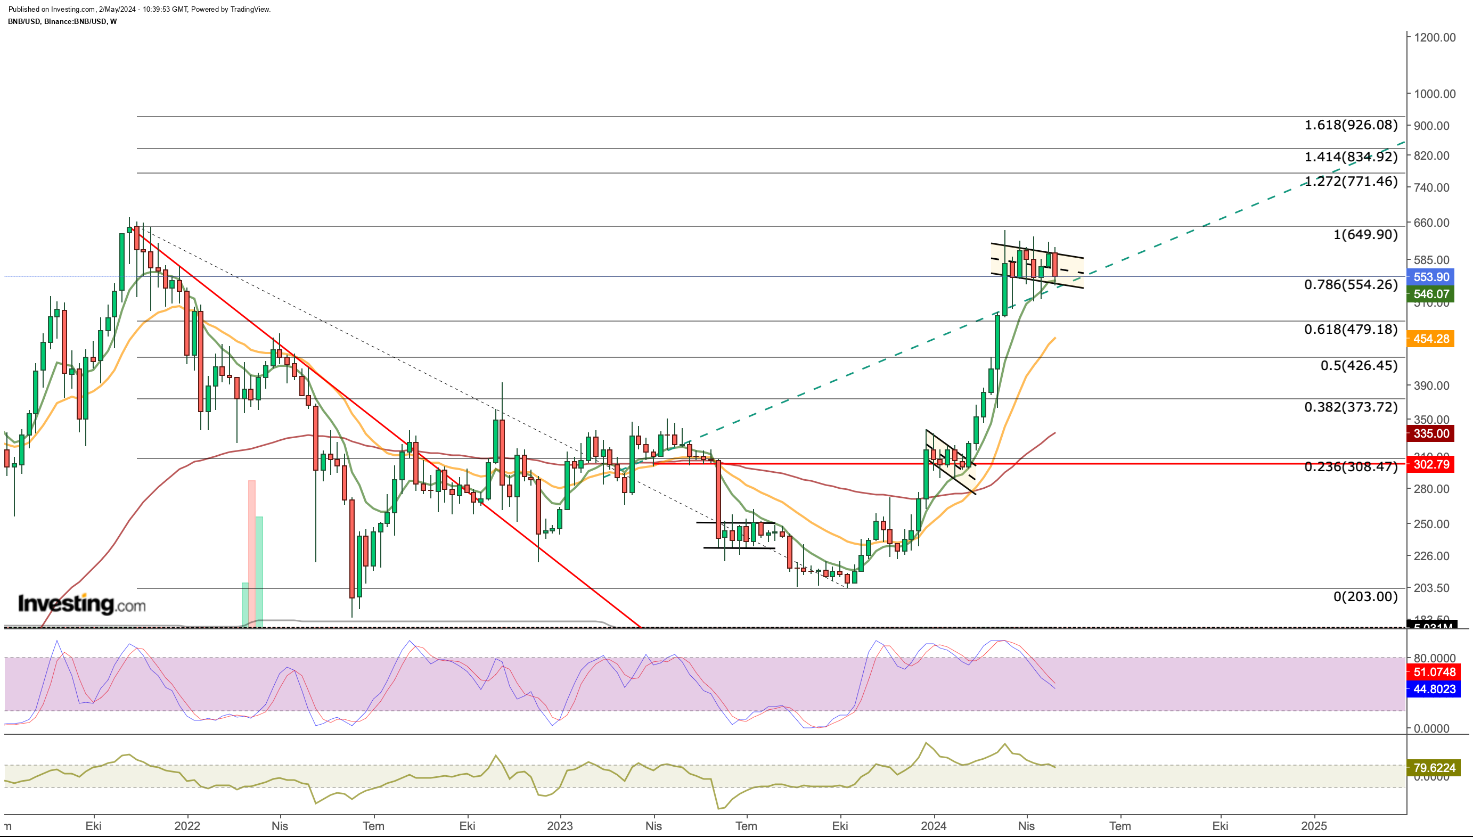The width and height of the screenshot is (1473, 837).
Task: Click the 2024 year label on time axis
Action: pyautogui.click(x=934, y=827)
